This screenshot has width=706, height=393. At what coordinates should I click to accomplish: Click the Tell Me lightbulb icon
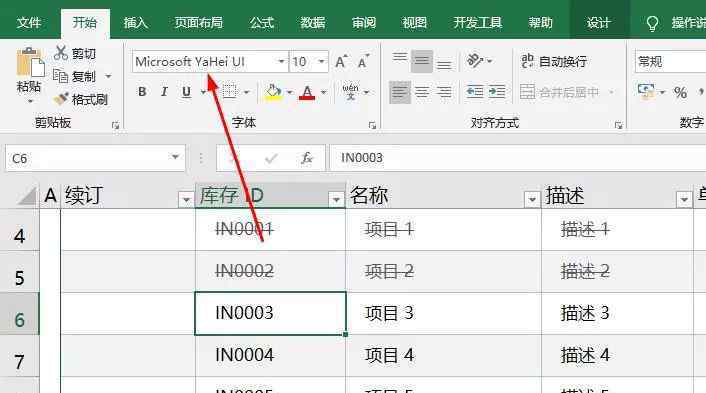[652, 23]
